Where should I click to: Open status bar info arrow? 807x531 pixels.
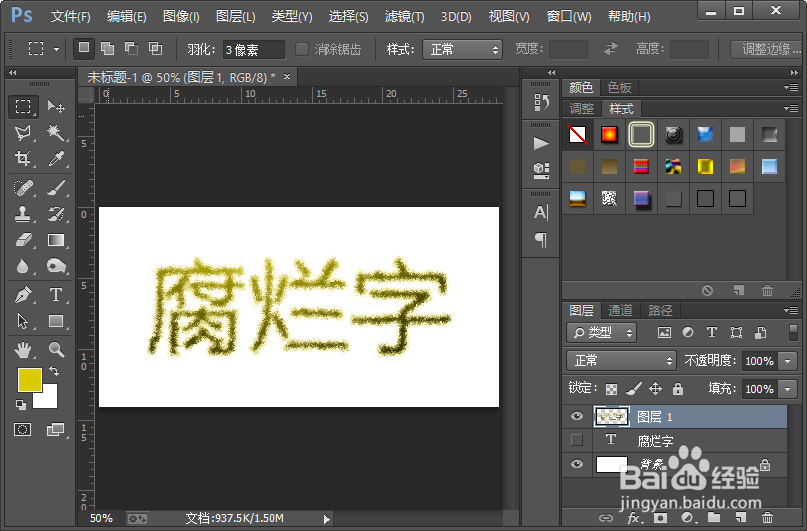pyautogui.click(x=326, y=519)
